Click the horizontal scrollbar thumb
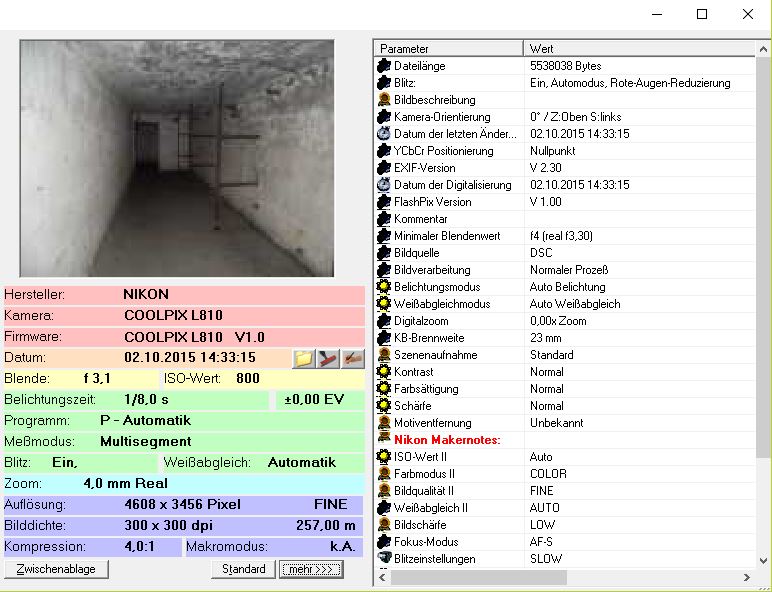 [x=479, y=577]
